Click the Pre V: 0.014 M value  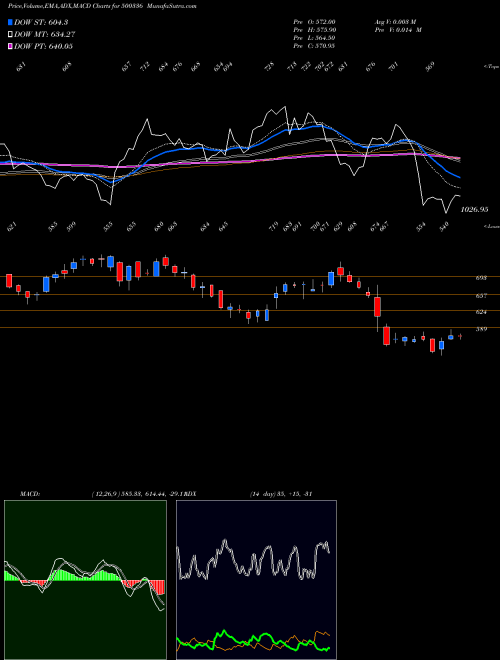point(398,30)
